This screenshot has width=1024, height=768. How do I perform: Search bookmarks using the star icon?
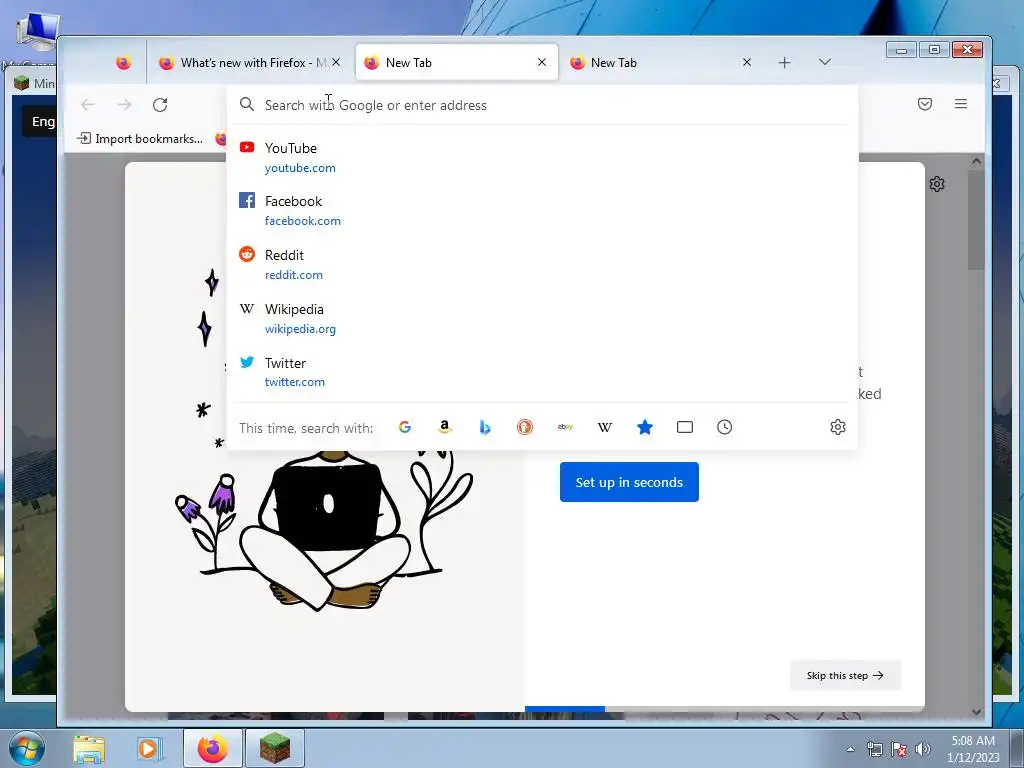645,427
